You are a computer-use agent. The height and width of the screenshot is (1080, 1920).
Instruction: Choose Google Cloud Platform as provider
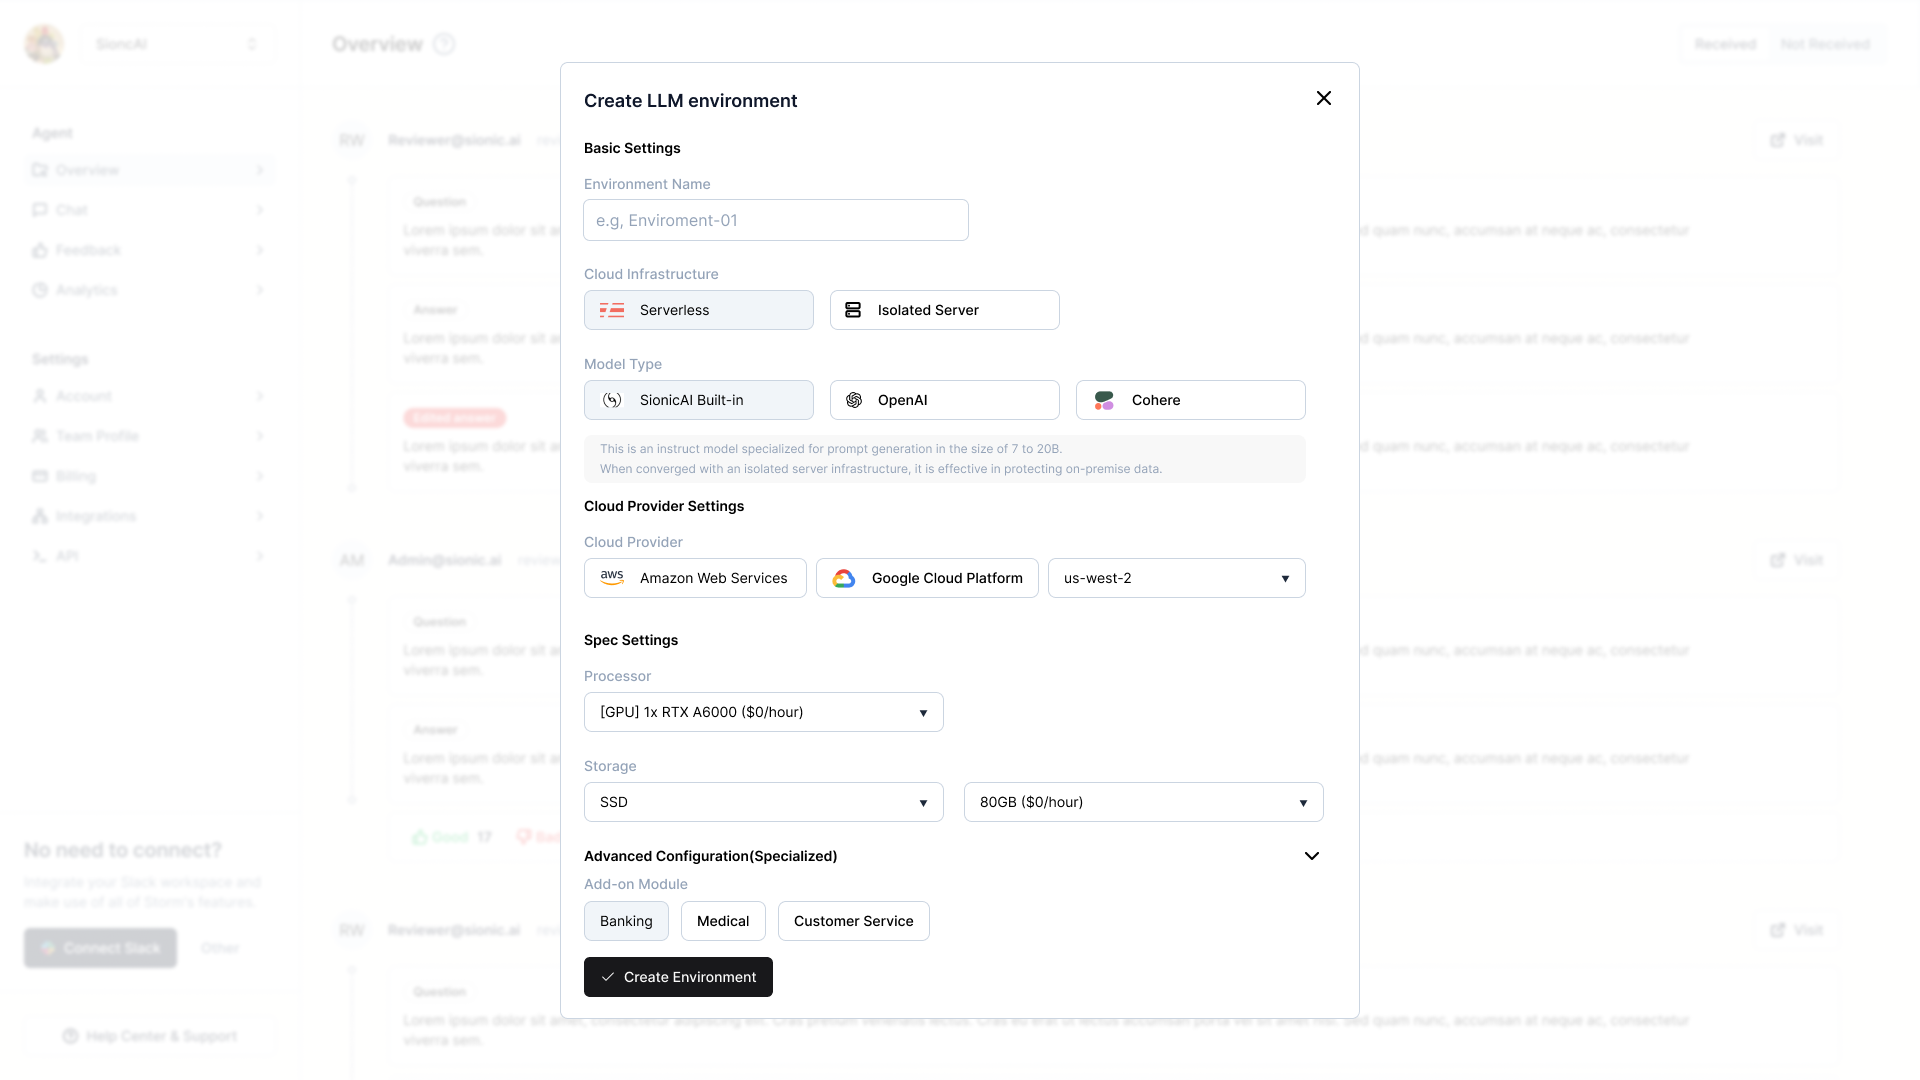(927, 578)
